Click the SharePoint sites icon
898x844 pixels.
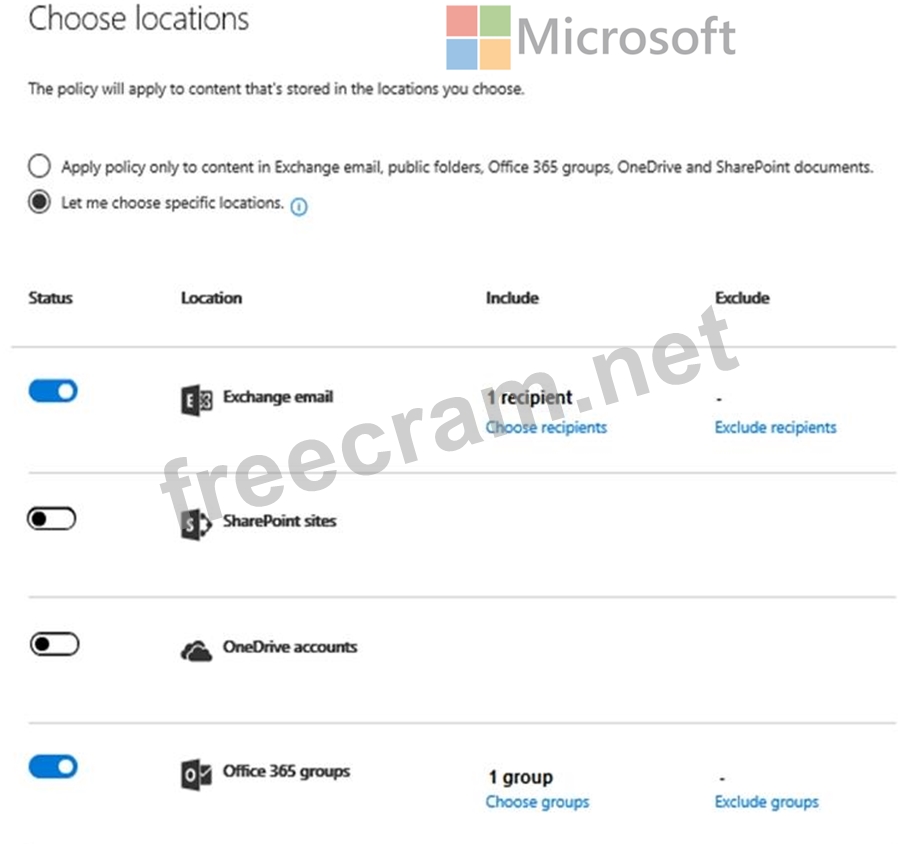[x=196, y=524]
